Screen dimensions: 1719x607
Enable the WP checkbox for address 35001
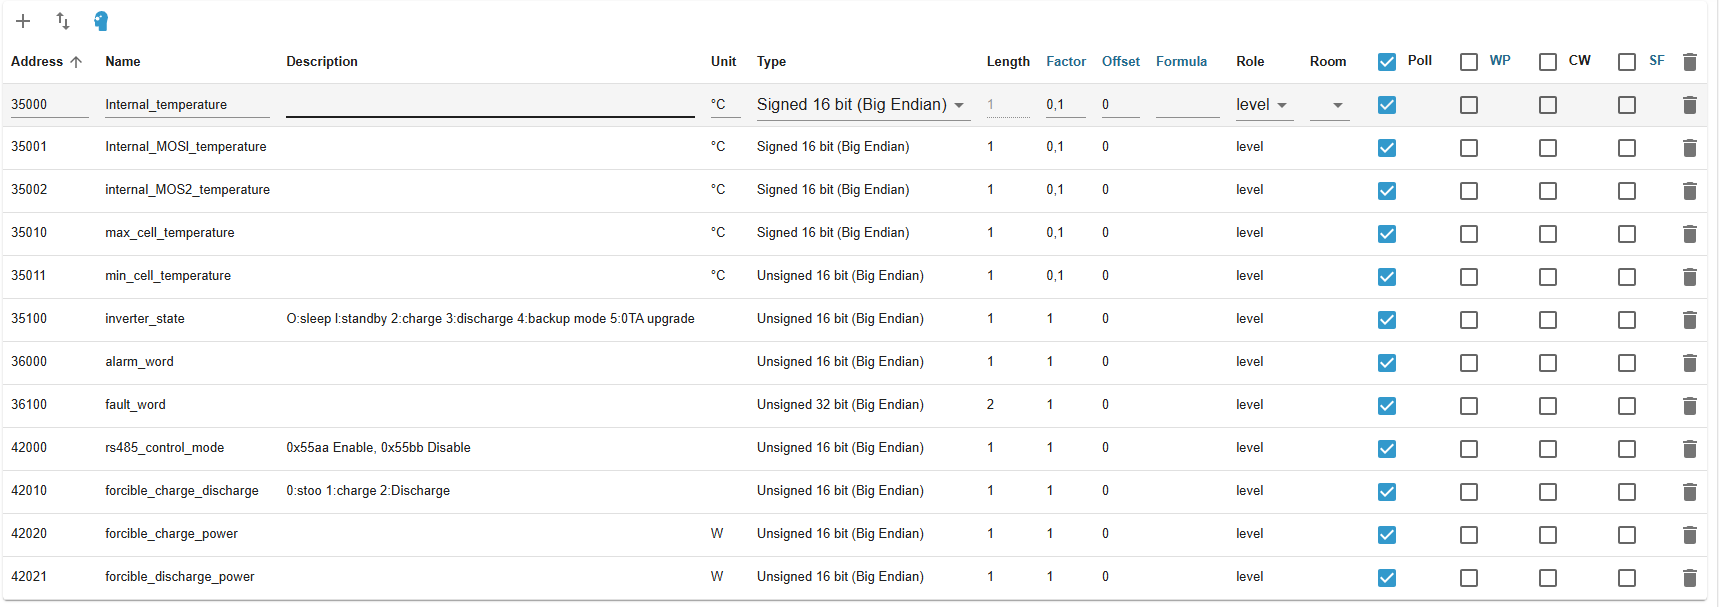tap(1468, 148)
